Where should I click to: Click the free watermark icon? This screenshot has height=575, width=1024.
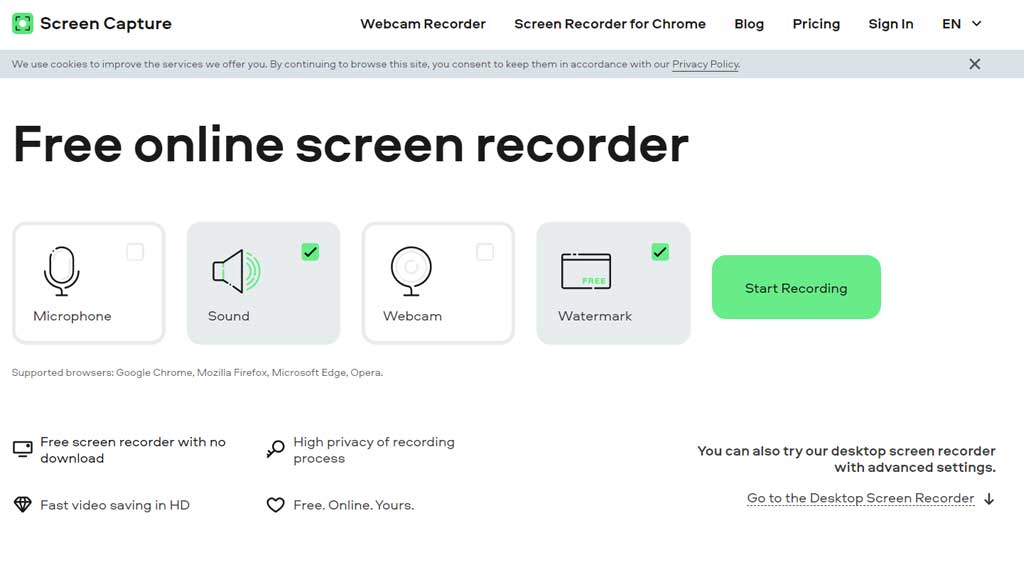click(x=586, y=271)
